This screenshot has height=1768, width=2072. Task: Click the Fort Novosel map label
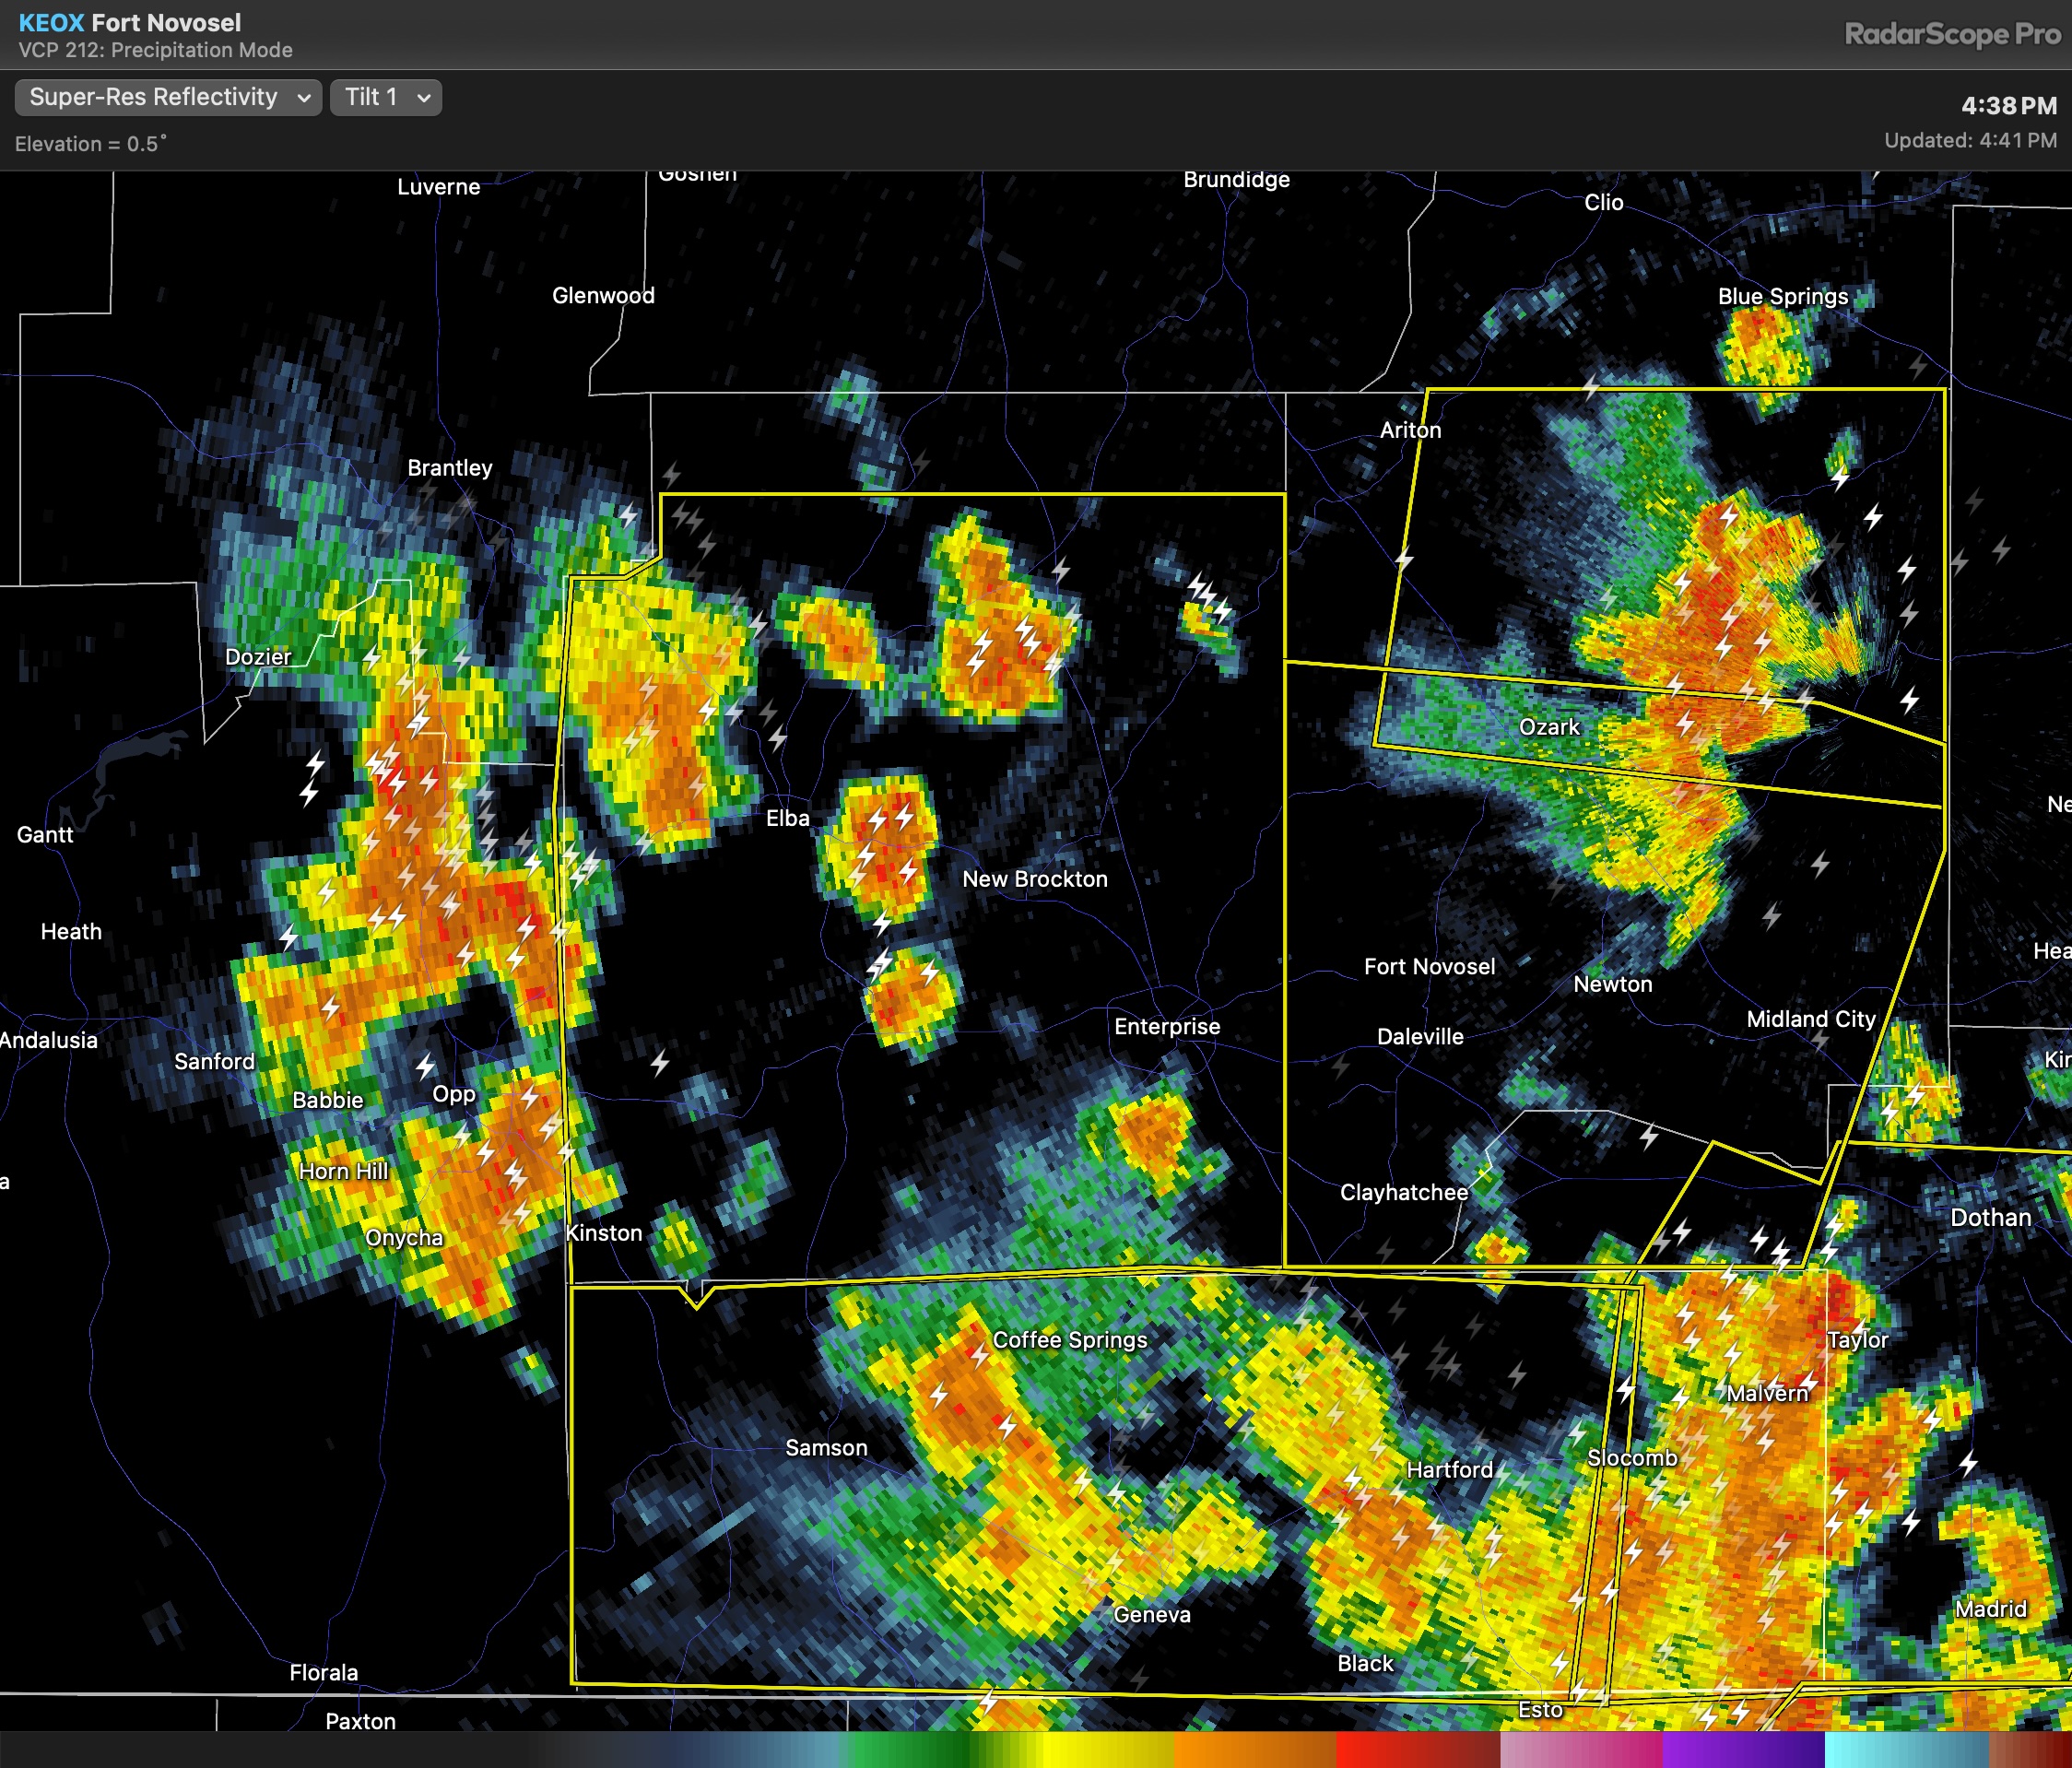pos(1429,966)
